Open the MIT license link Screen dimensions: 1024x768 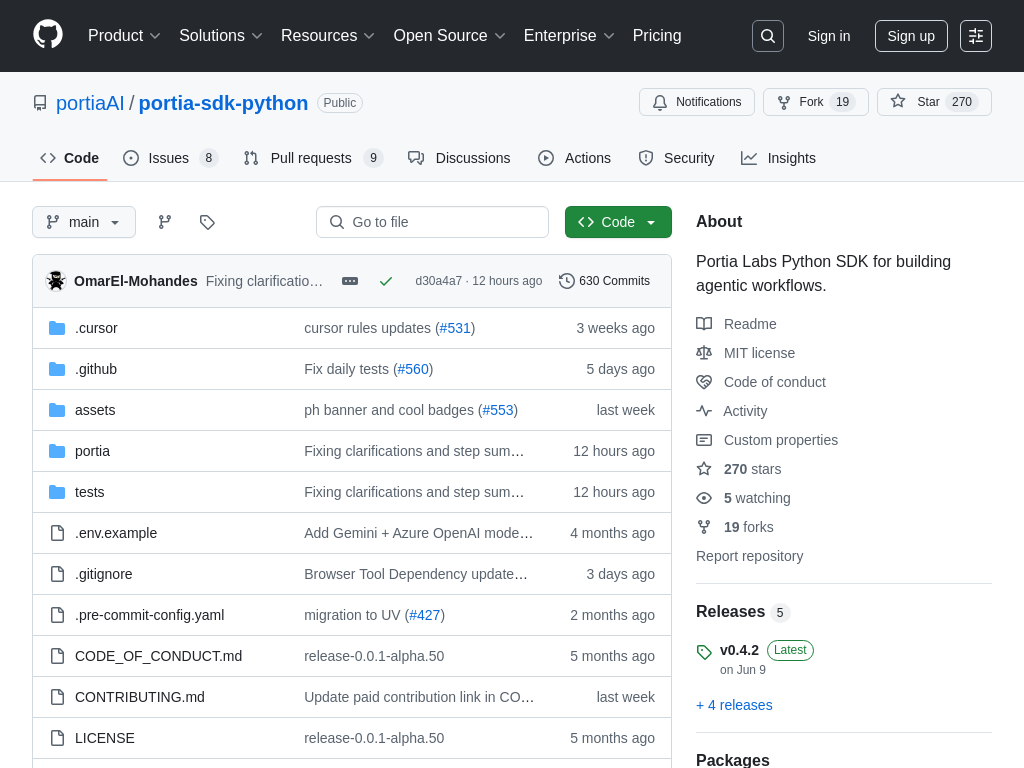pos(759,353)
